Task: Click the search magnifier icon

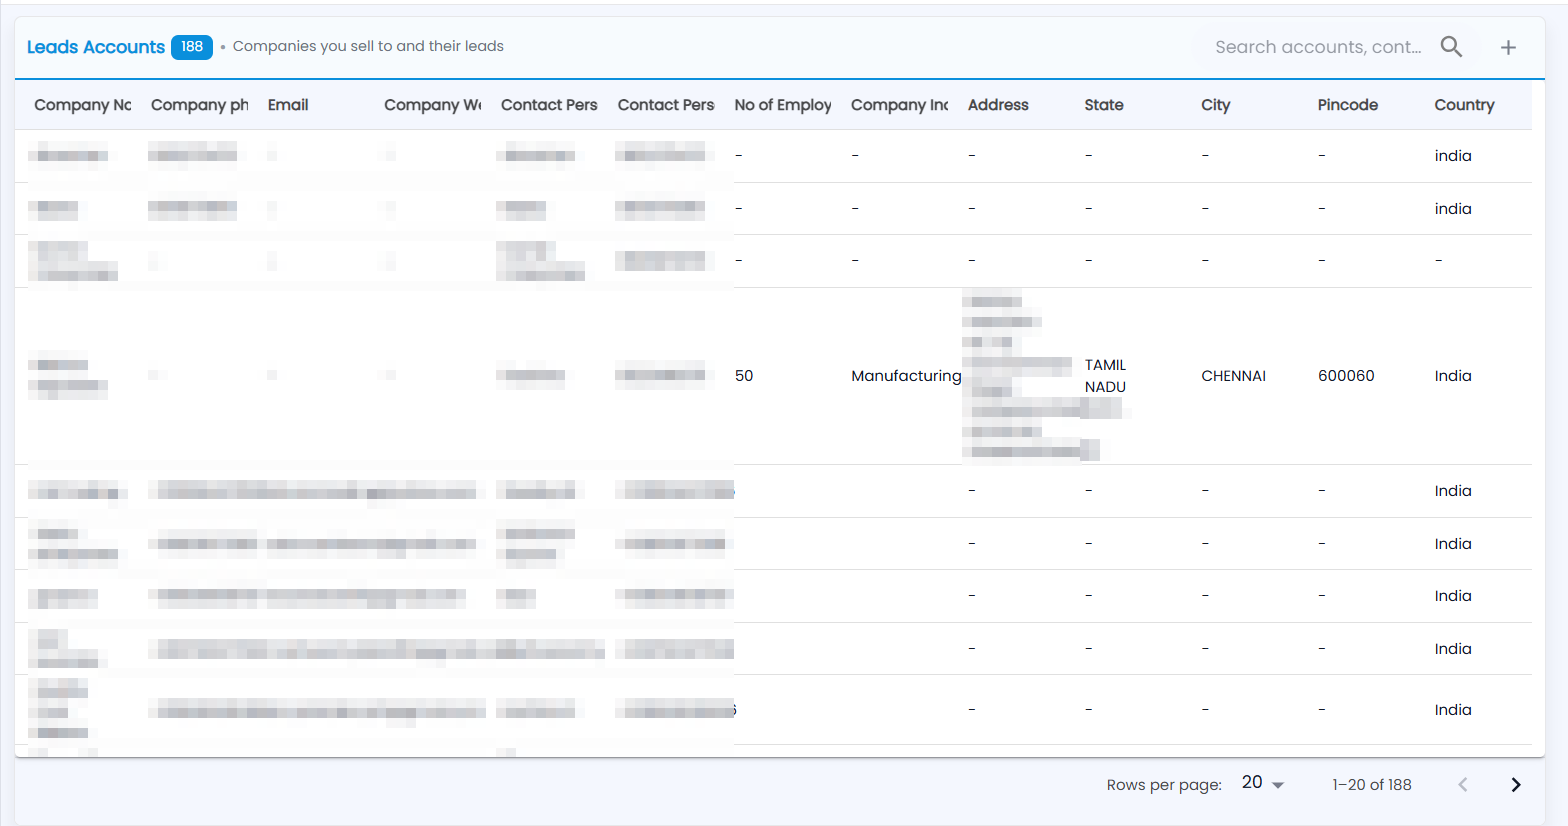Action: (x=1451, y=47)
